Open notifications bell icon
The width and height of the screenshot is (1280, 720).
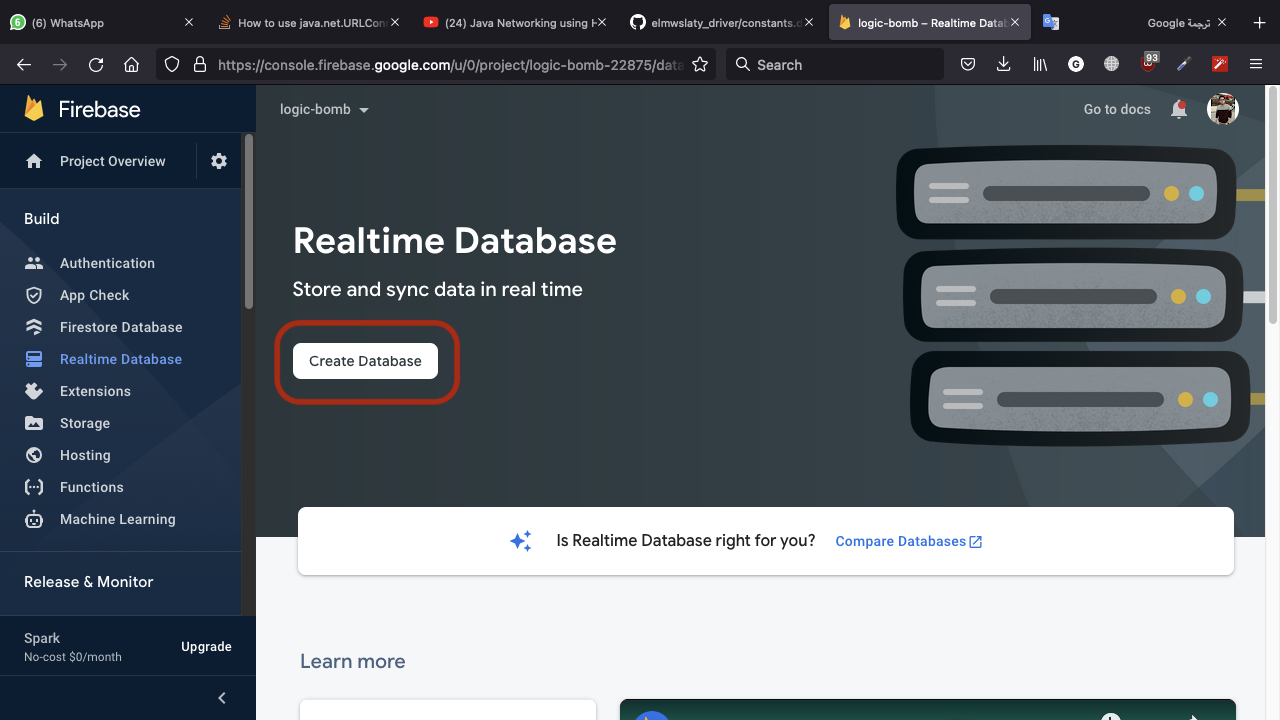1179,109
